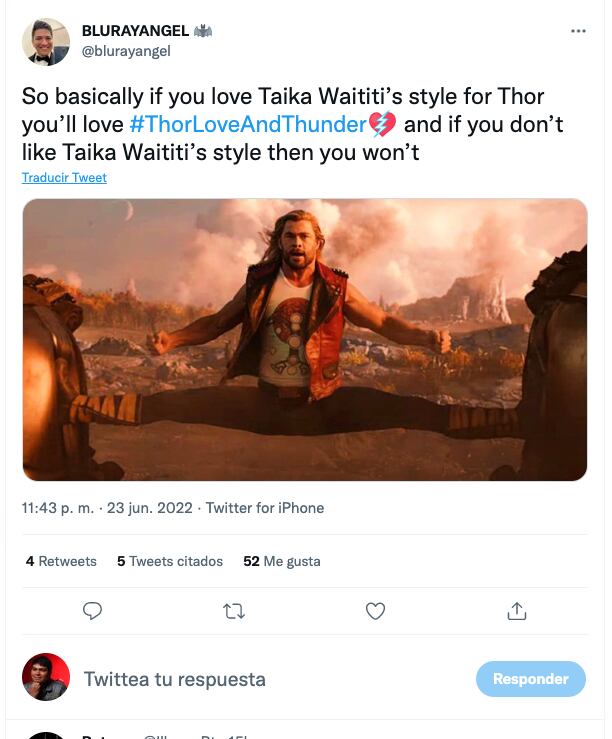The image size is (612, 739).
Task: Click the reply speech bubble icon
Action: (x=93, y=610)
